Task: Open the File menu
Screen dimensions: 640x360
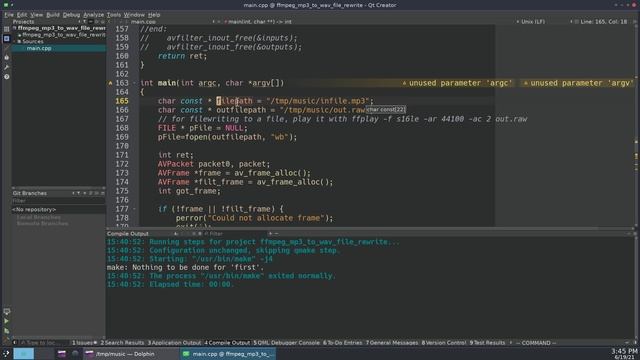Action: (9, 15)
